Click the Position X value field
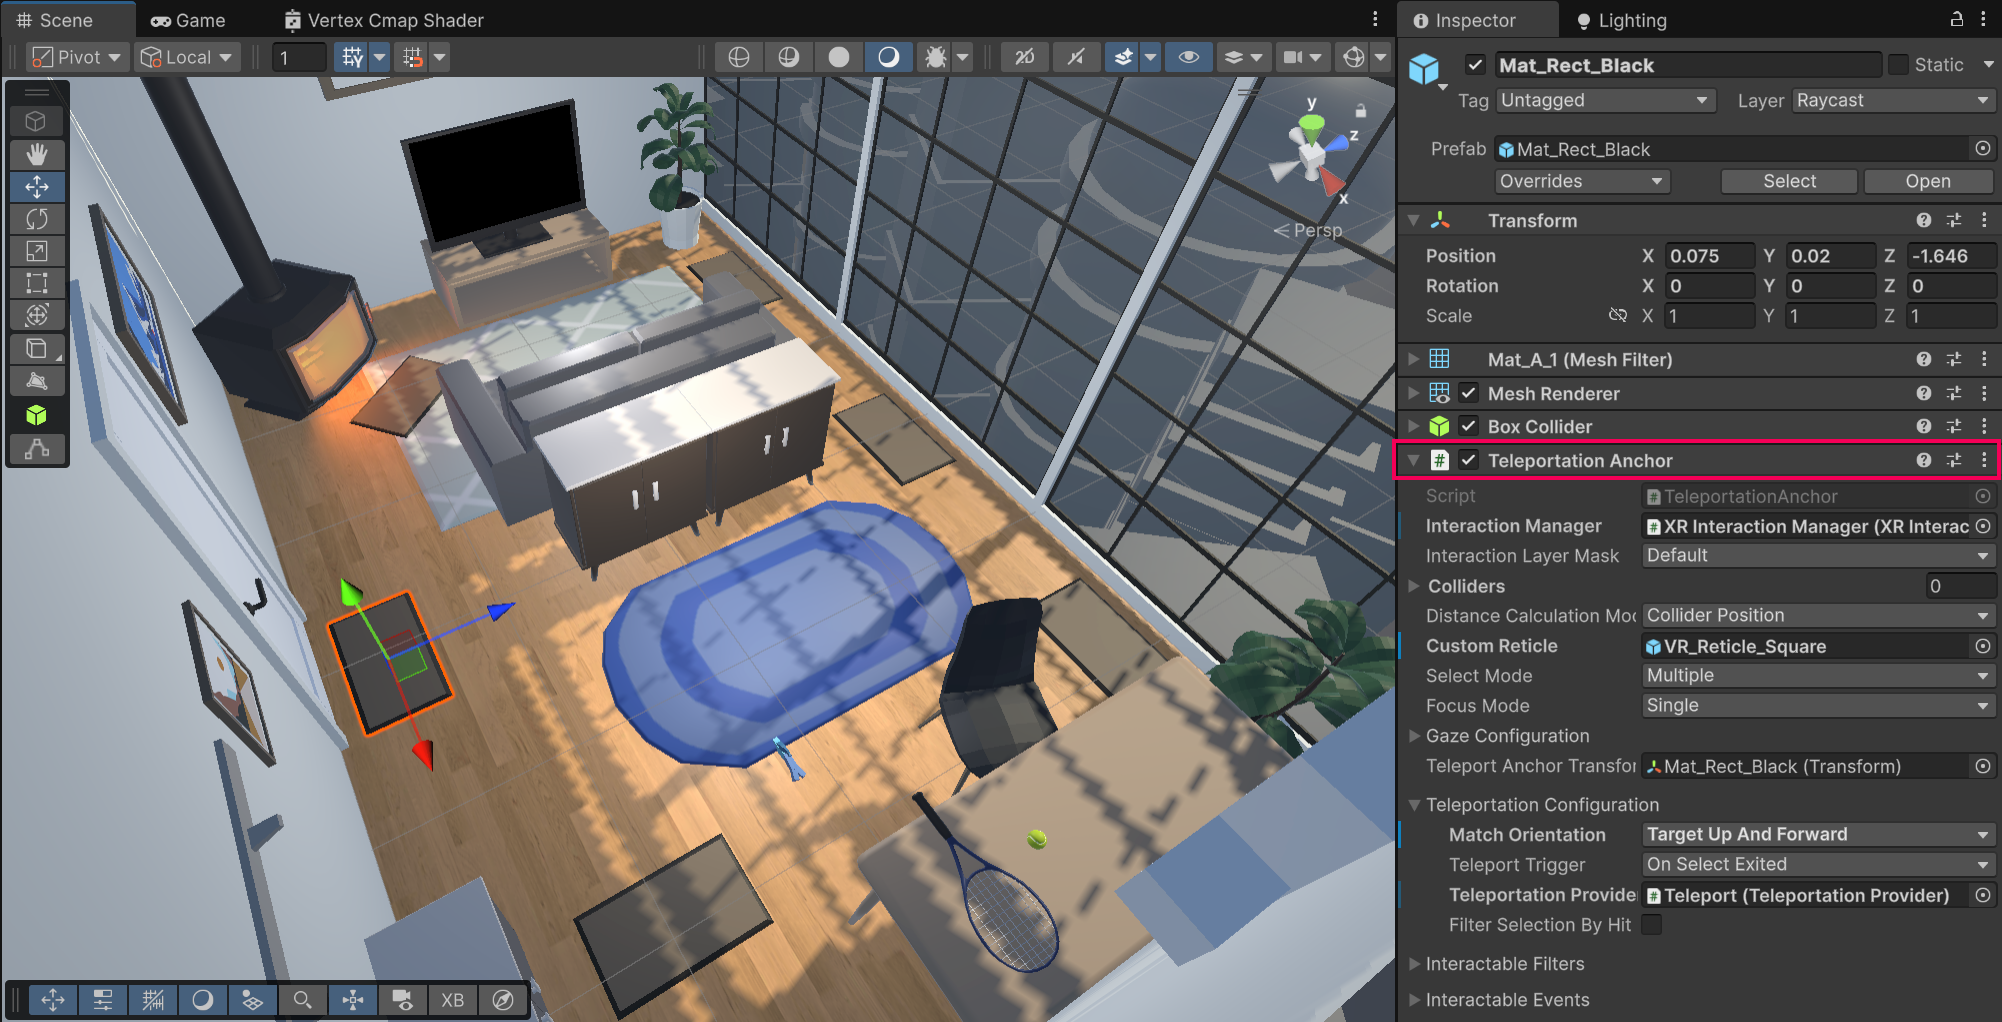This screenshot has width=2002, height=1022. point(1708,256)
